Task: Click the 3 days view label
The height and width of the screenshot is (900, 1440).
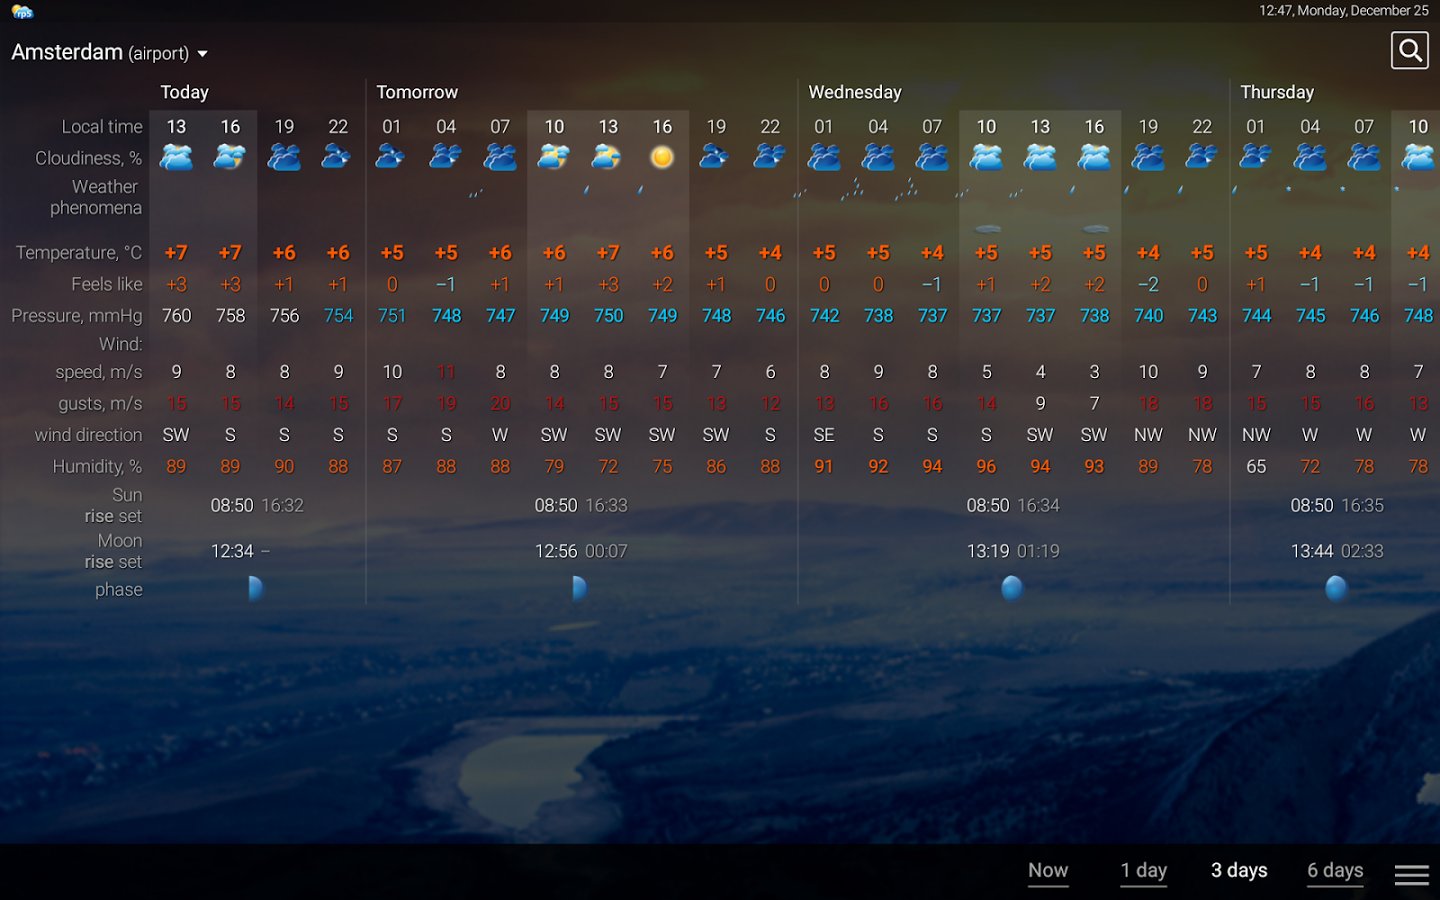Action: (x=1239, y=871)
